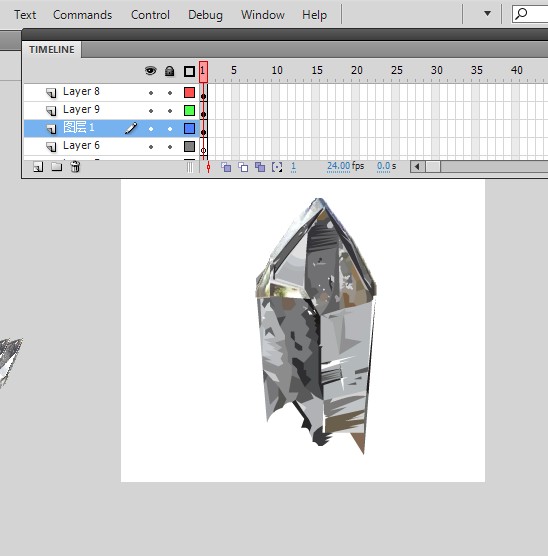
Task: Hide 图层 1 using its visibility dot
Action: click(151, 129)
